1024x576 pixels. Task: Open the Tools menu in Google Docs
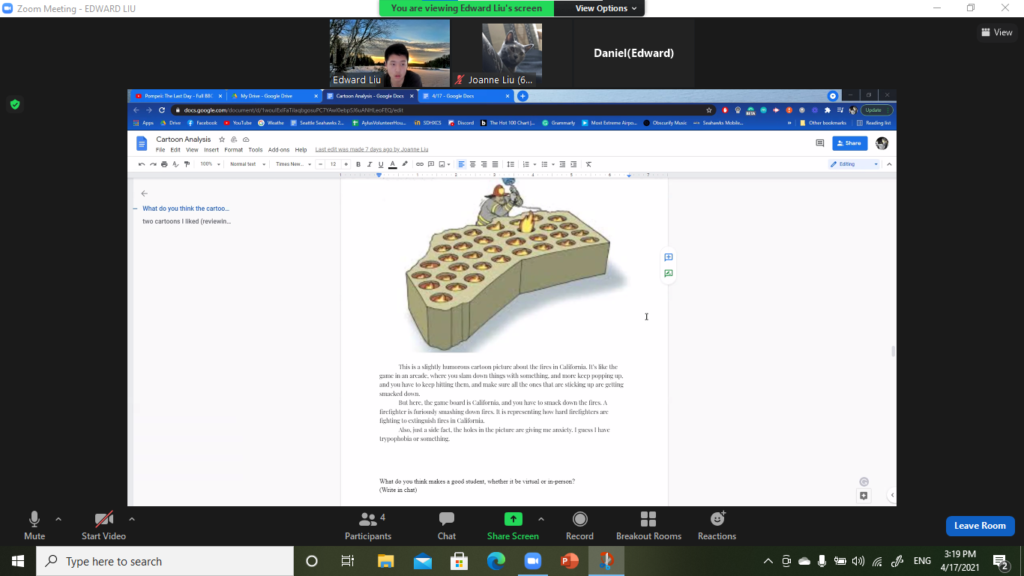coord(255,150)
